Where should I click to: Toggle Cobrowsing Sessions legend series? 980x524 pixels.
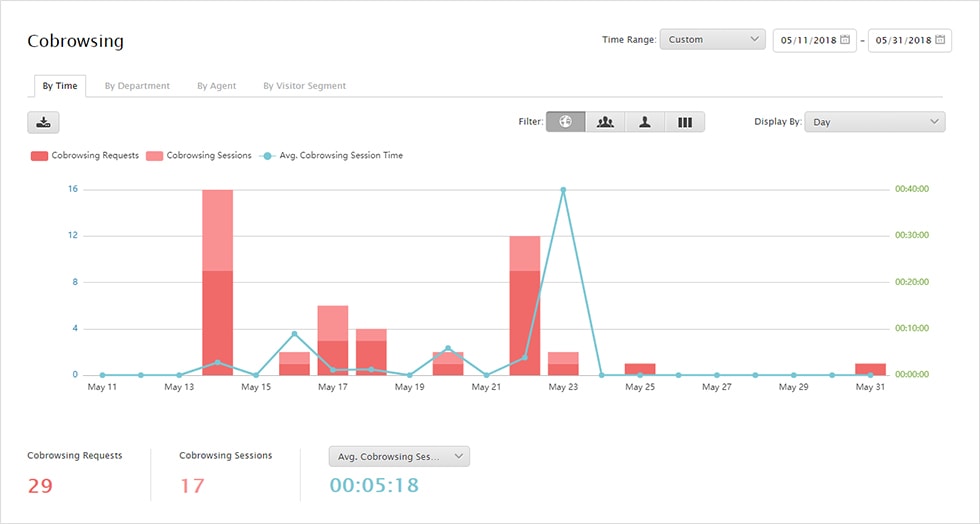[199, 156]
